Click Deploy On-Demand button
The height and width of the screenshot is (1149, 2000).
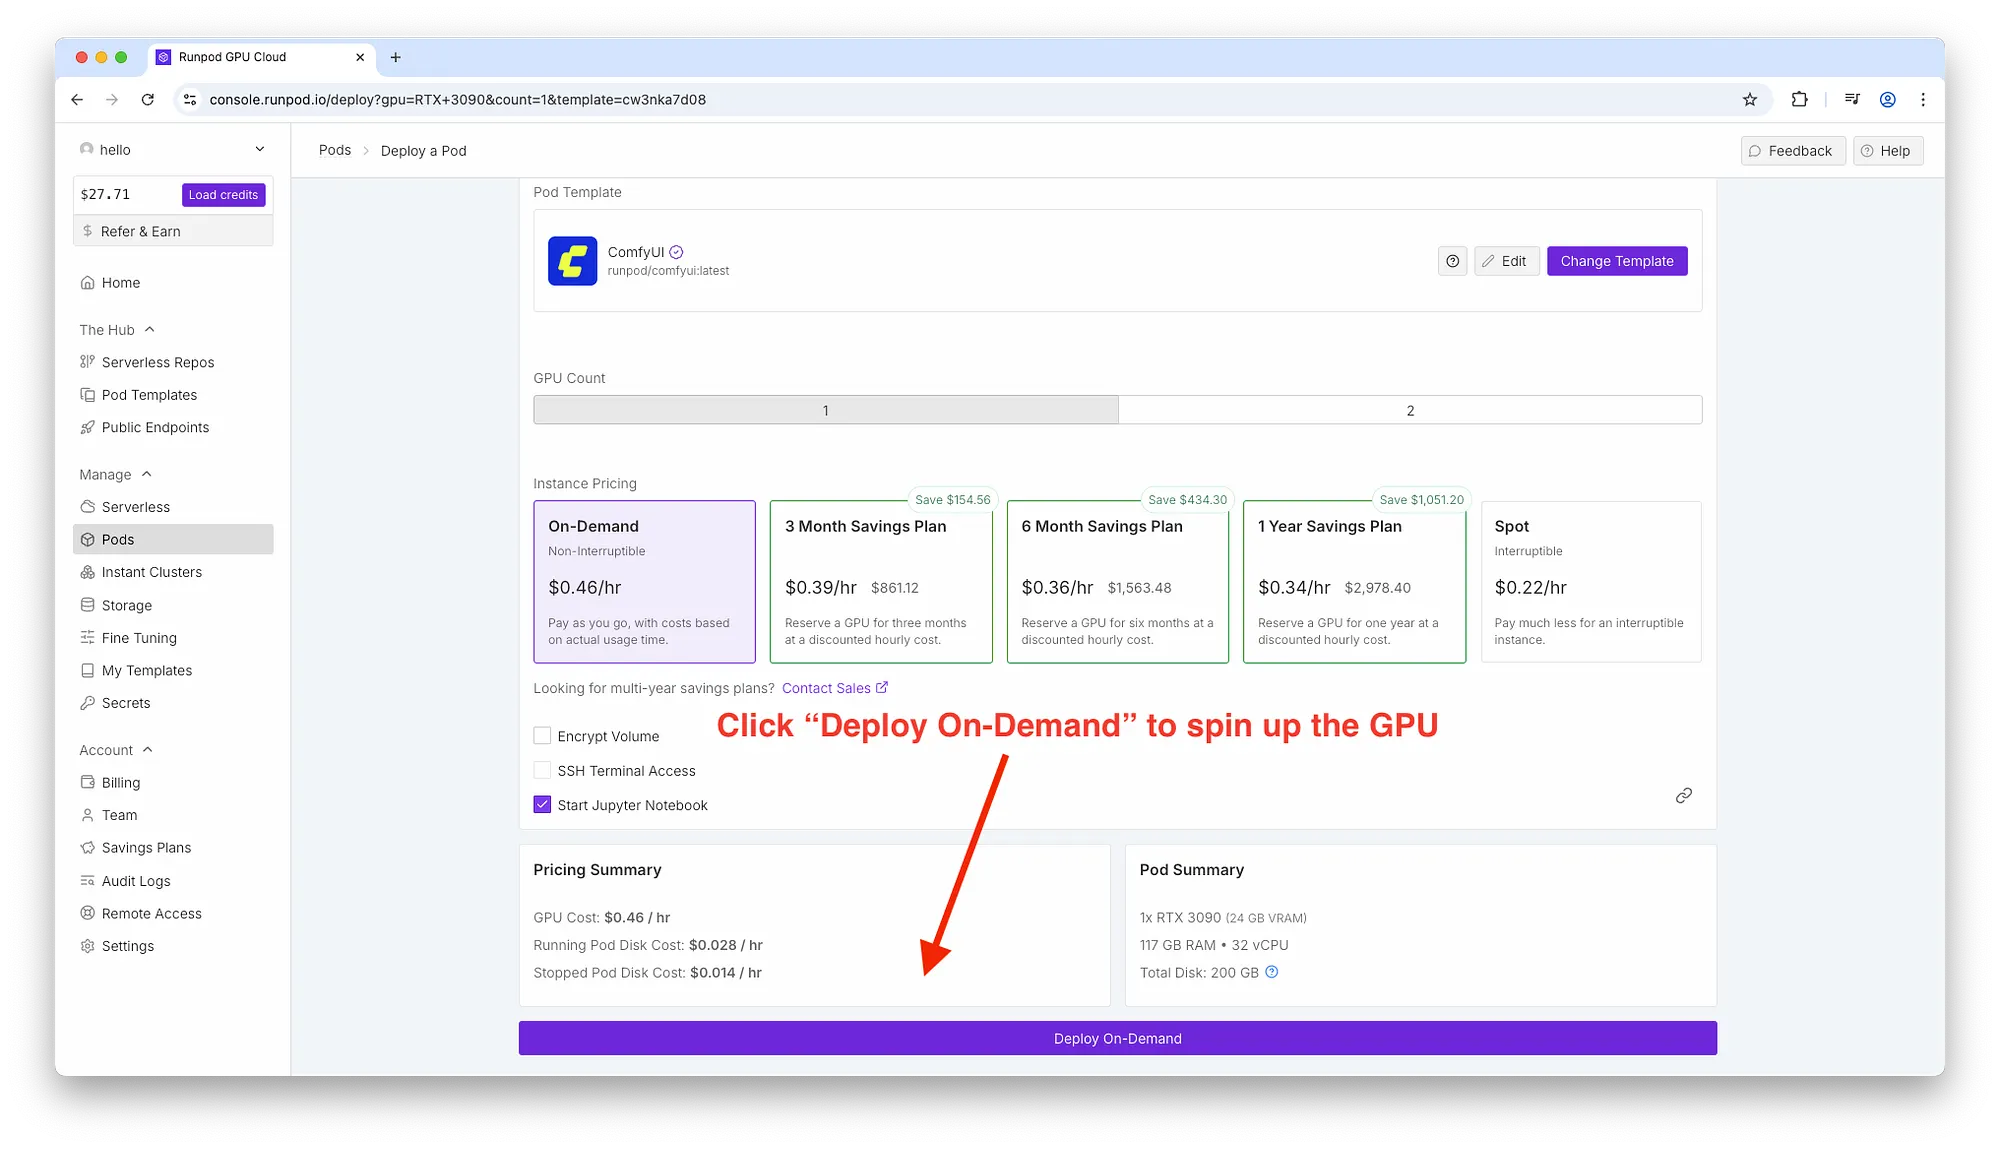(1117, 1038)
